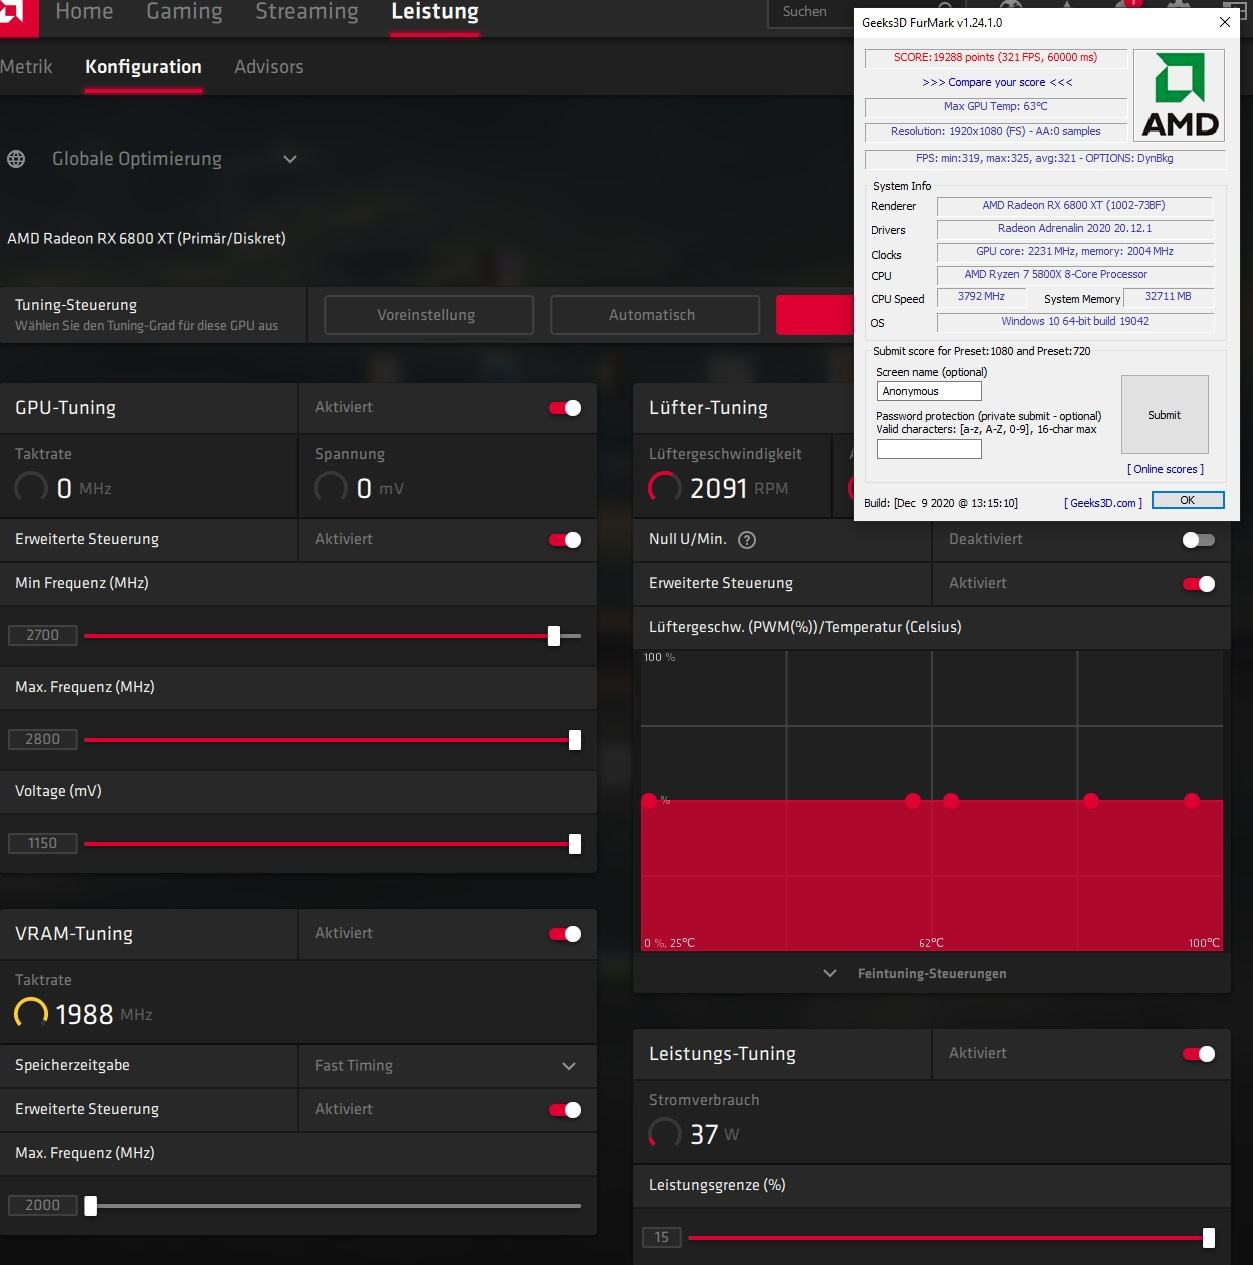Click the Compare your score link
The image size is (1253, 1265).
coord(997,82)
